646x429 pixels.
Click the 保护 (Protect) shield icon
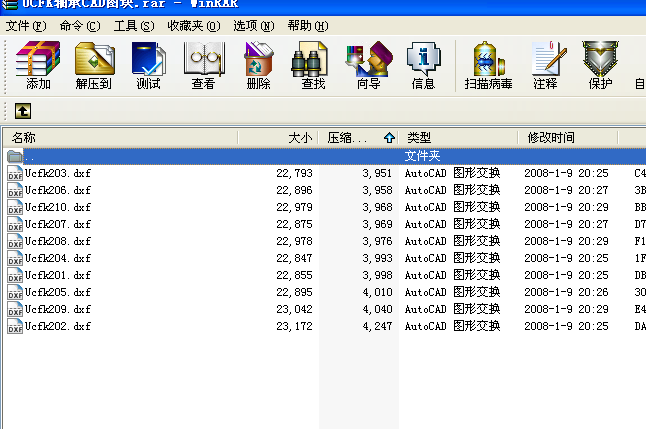pos(600,65)
